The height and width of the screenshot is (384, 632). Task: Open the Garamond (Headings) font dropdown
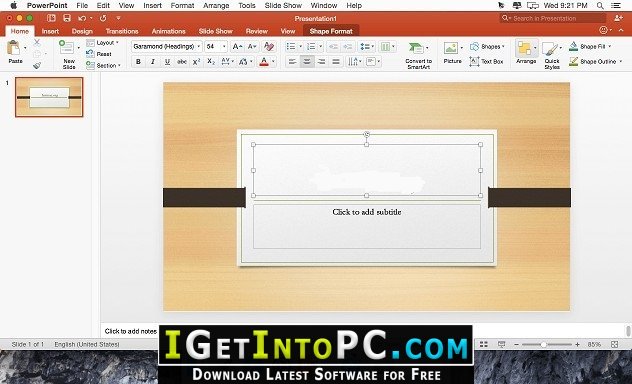pyautogui.click(x=166, y=47)
